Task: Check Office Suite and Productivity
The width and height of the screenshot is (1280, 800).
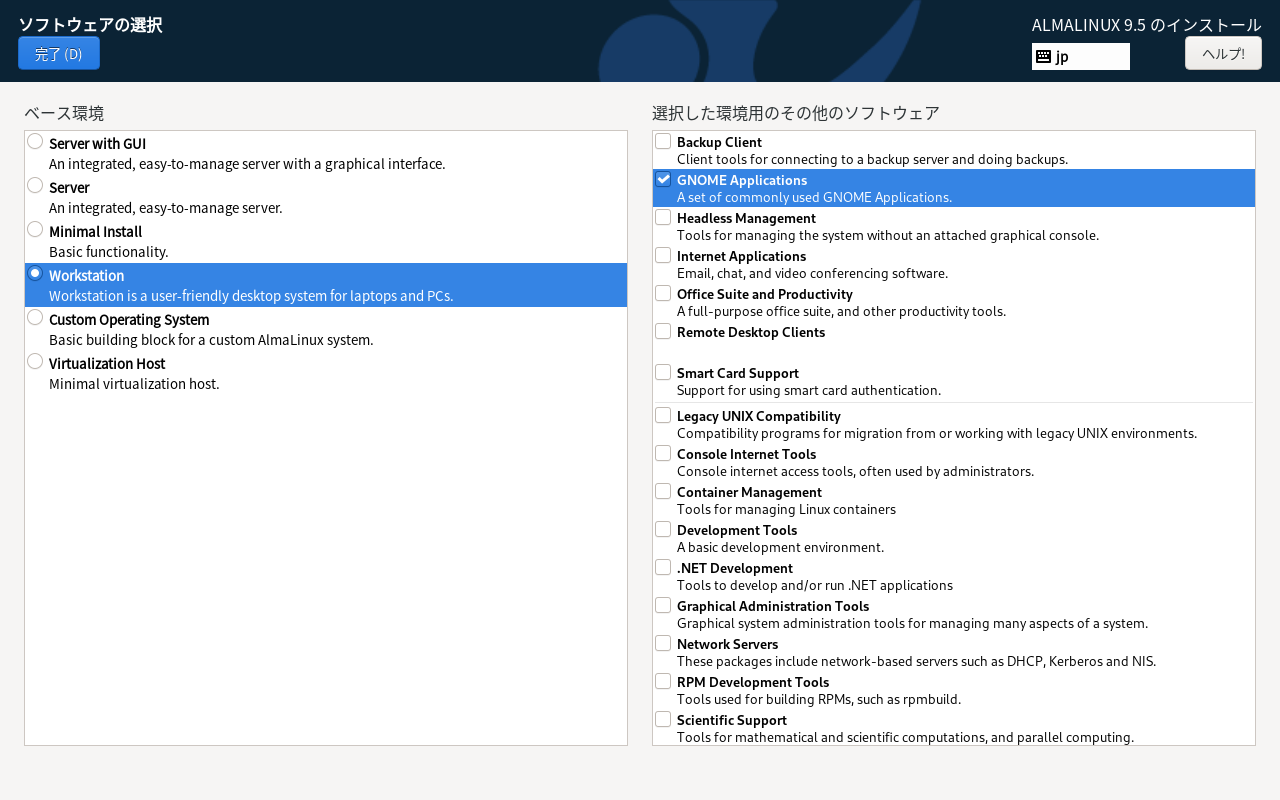Action: 663,294
